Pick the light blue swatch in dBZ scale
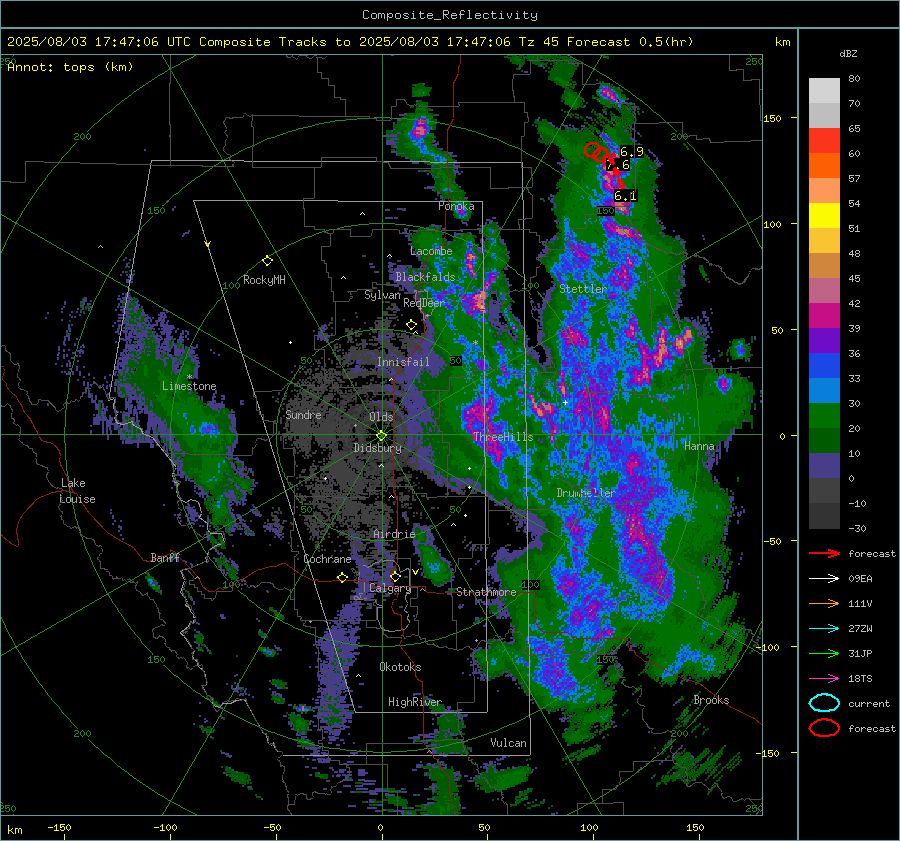The image size is (900, 841). (824, 390)
